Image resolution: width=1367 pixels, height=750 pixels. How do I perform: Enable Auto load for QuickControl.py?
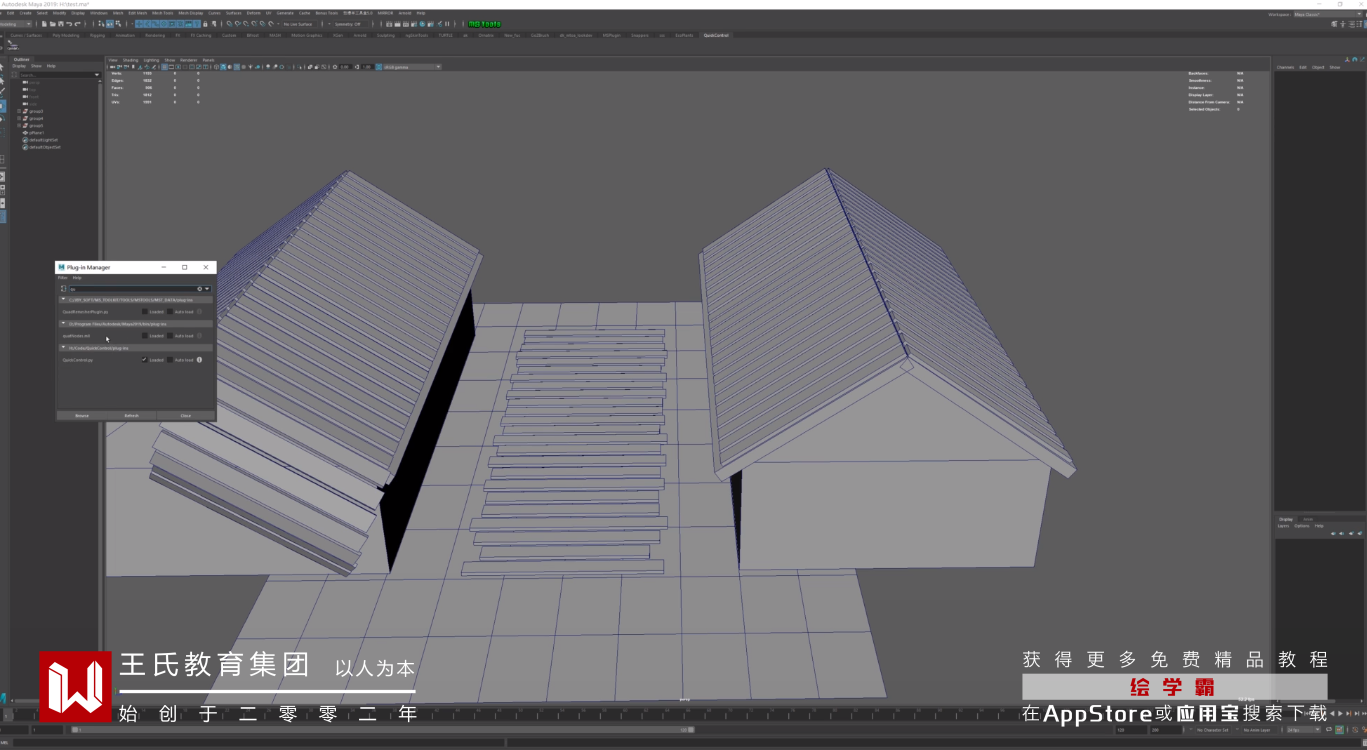[170, 360]
